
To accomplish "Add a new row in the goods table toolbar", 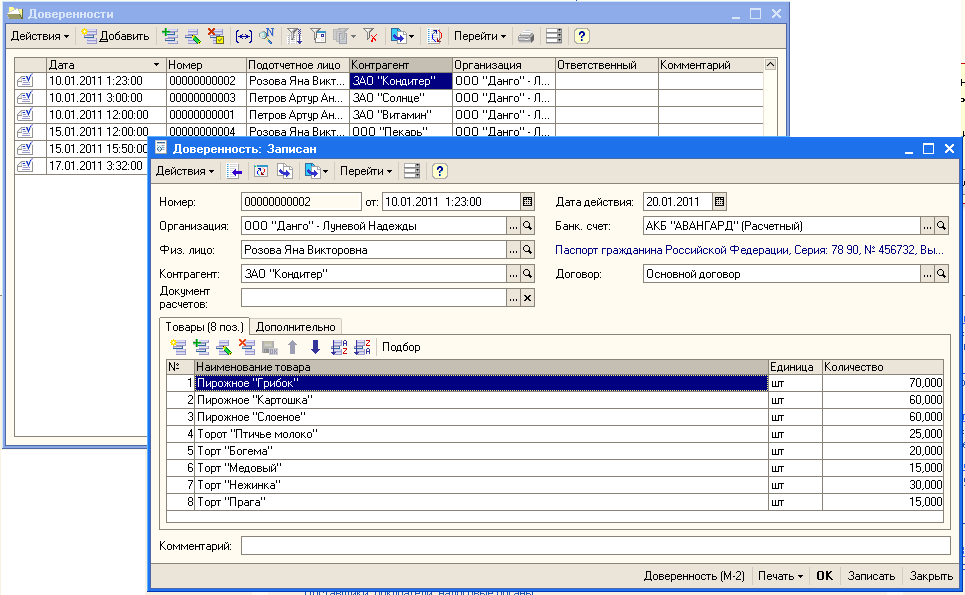I will point(178,347).
